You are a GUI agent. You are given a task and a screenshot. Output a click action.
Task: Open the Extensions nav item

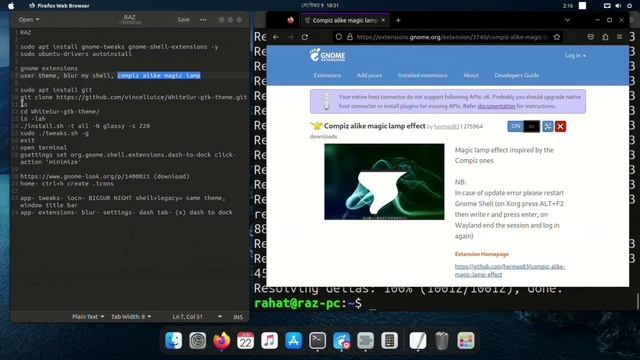pyautogui.click(x=327, y=76)
